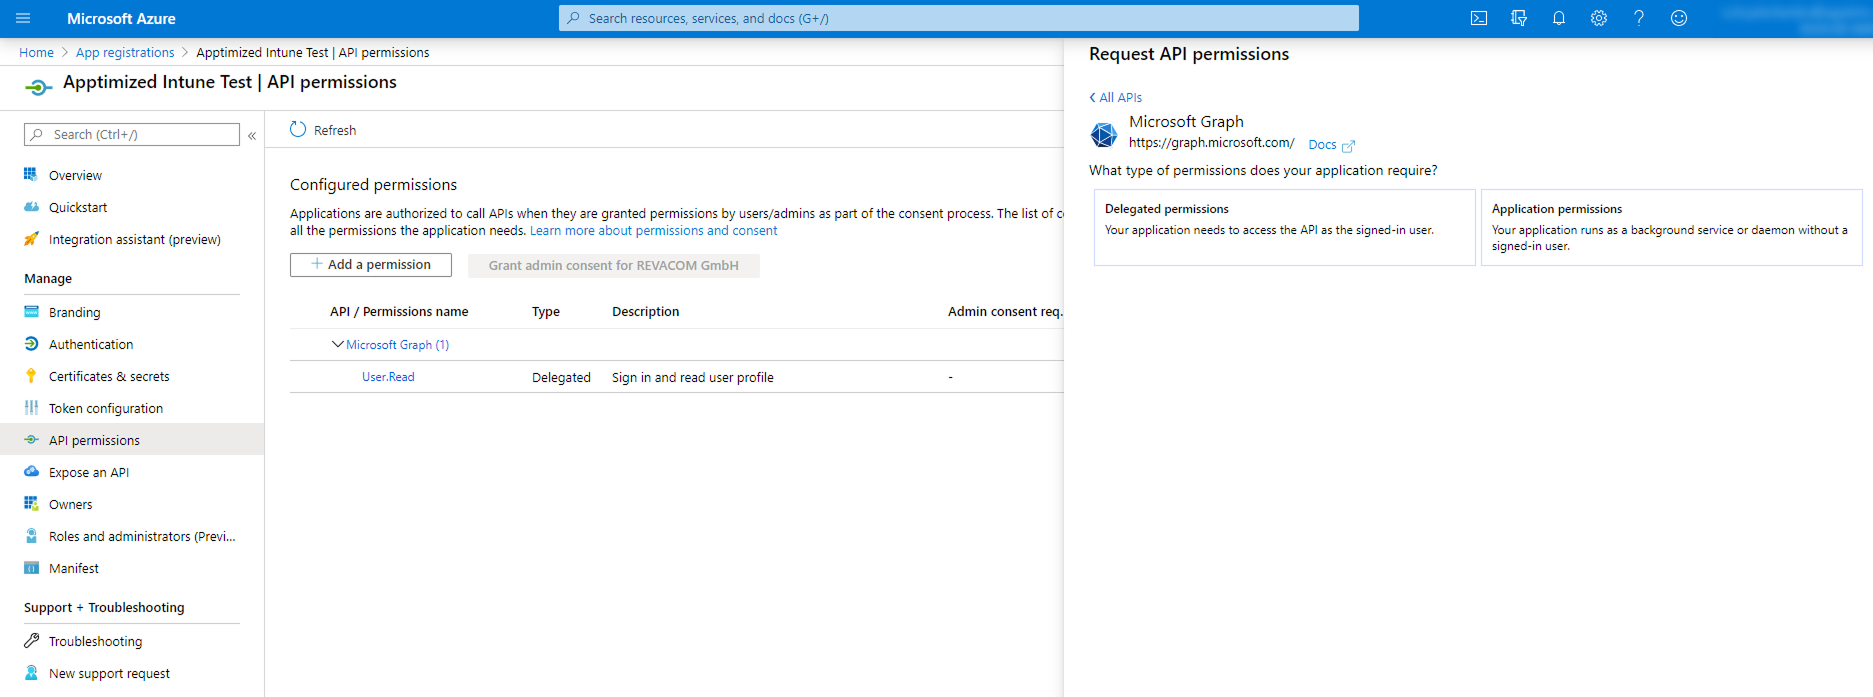Image resolution: width=1873 pixels, height=697 pixels.
Task: Click the New support request icon
Action: click(31, 673)
